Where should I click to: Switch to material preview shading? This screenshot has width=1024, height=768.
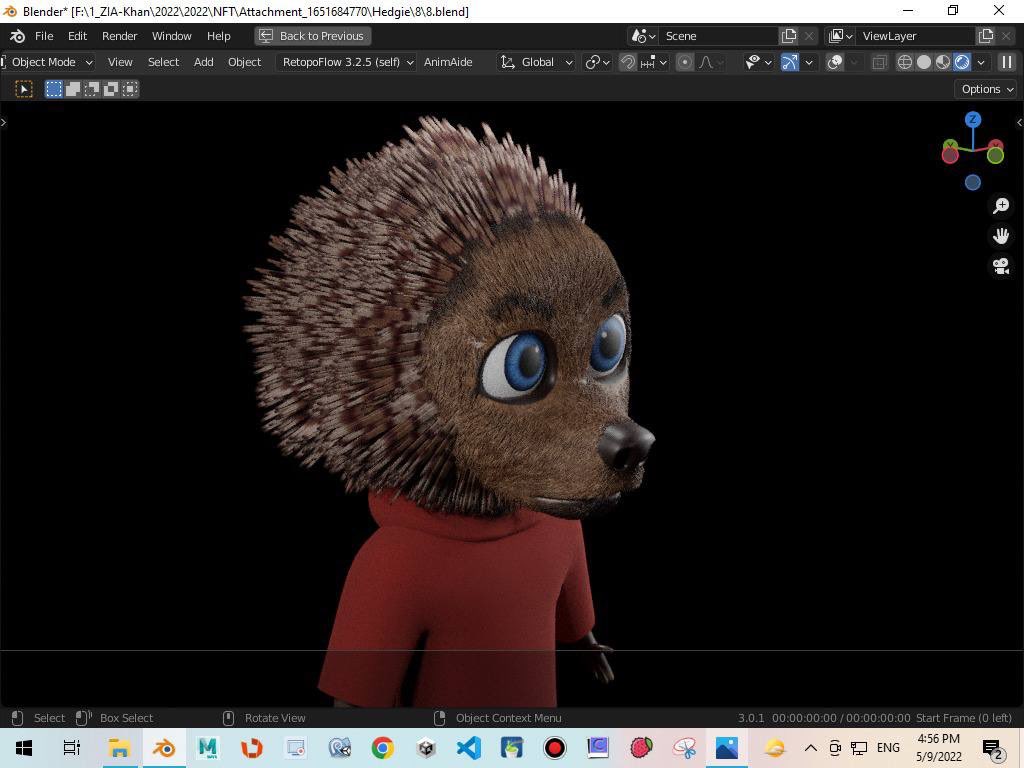point(942,62)
